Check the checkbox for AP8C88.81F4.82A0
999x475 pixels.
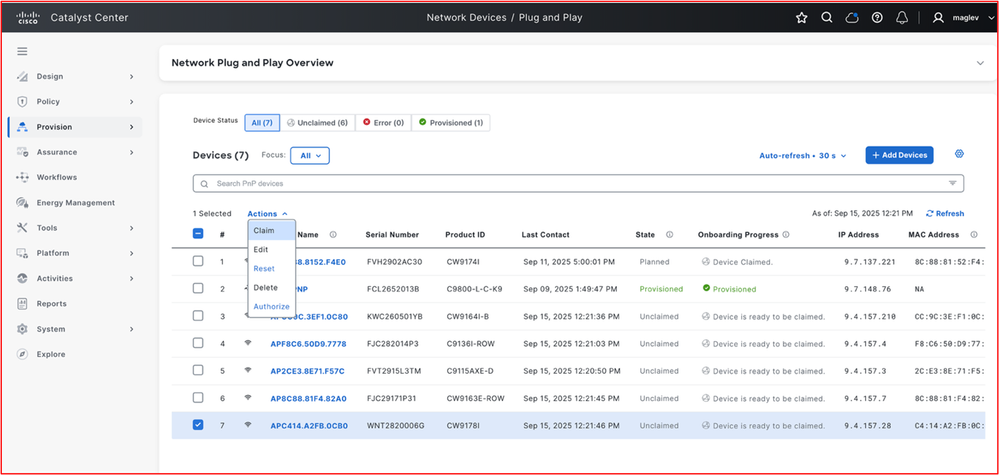198,398
